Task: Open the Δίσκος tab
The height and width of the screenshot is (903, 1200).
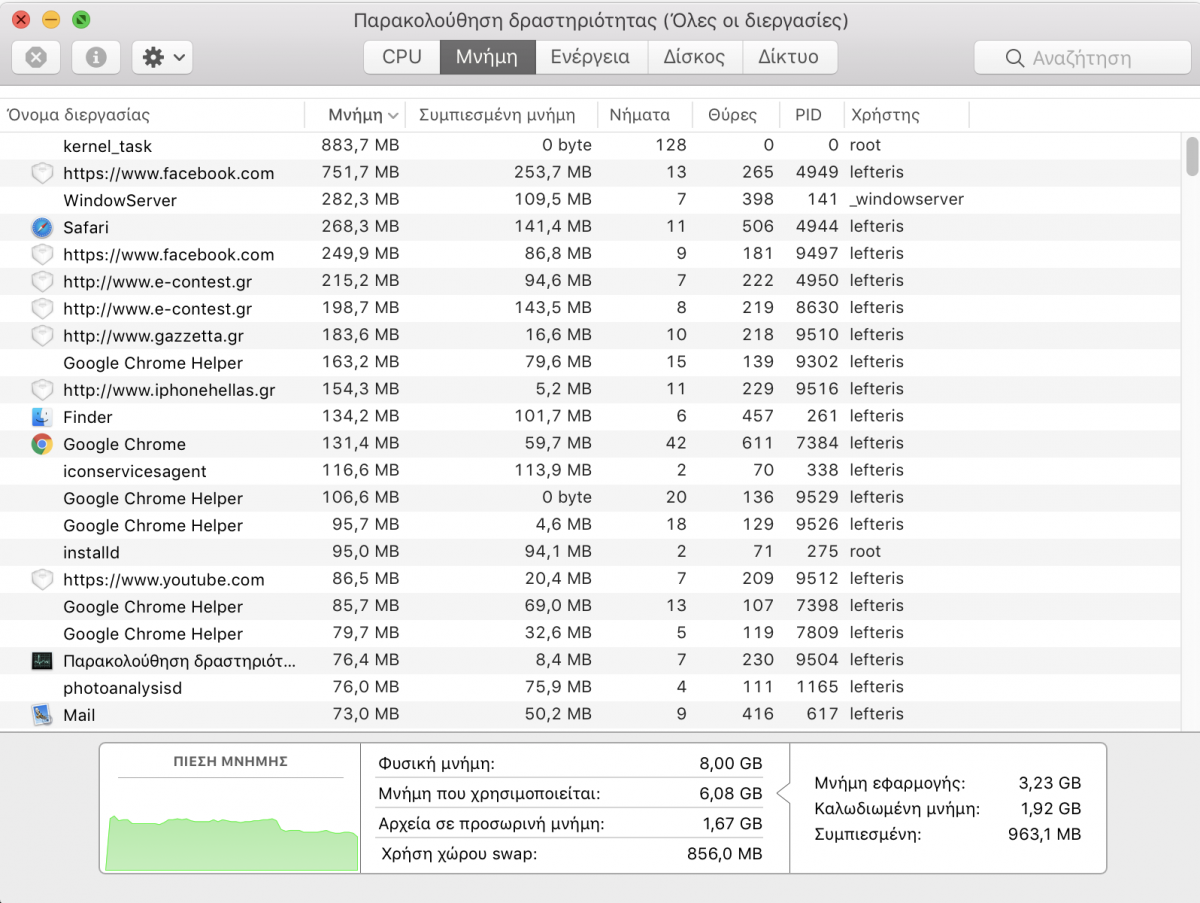Action: click(694, 57)
